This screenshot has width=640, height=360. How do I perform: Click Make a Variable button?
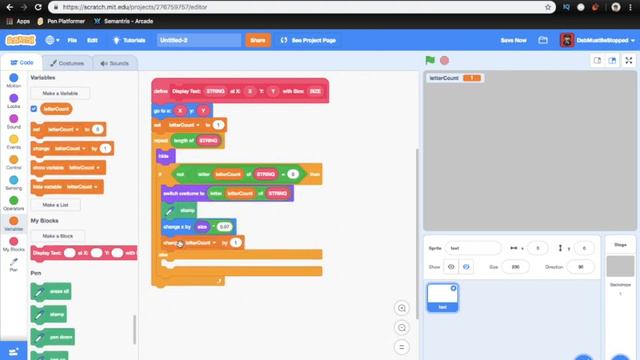pyautogui.click(x=60, y=93)
